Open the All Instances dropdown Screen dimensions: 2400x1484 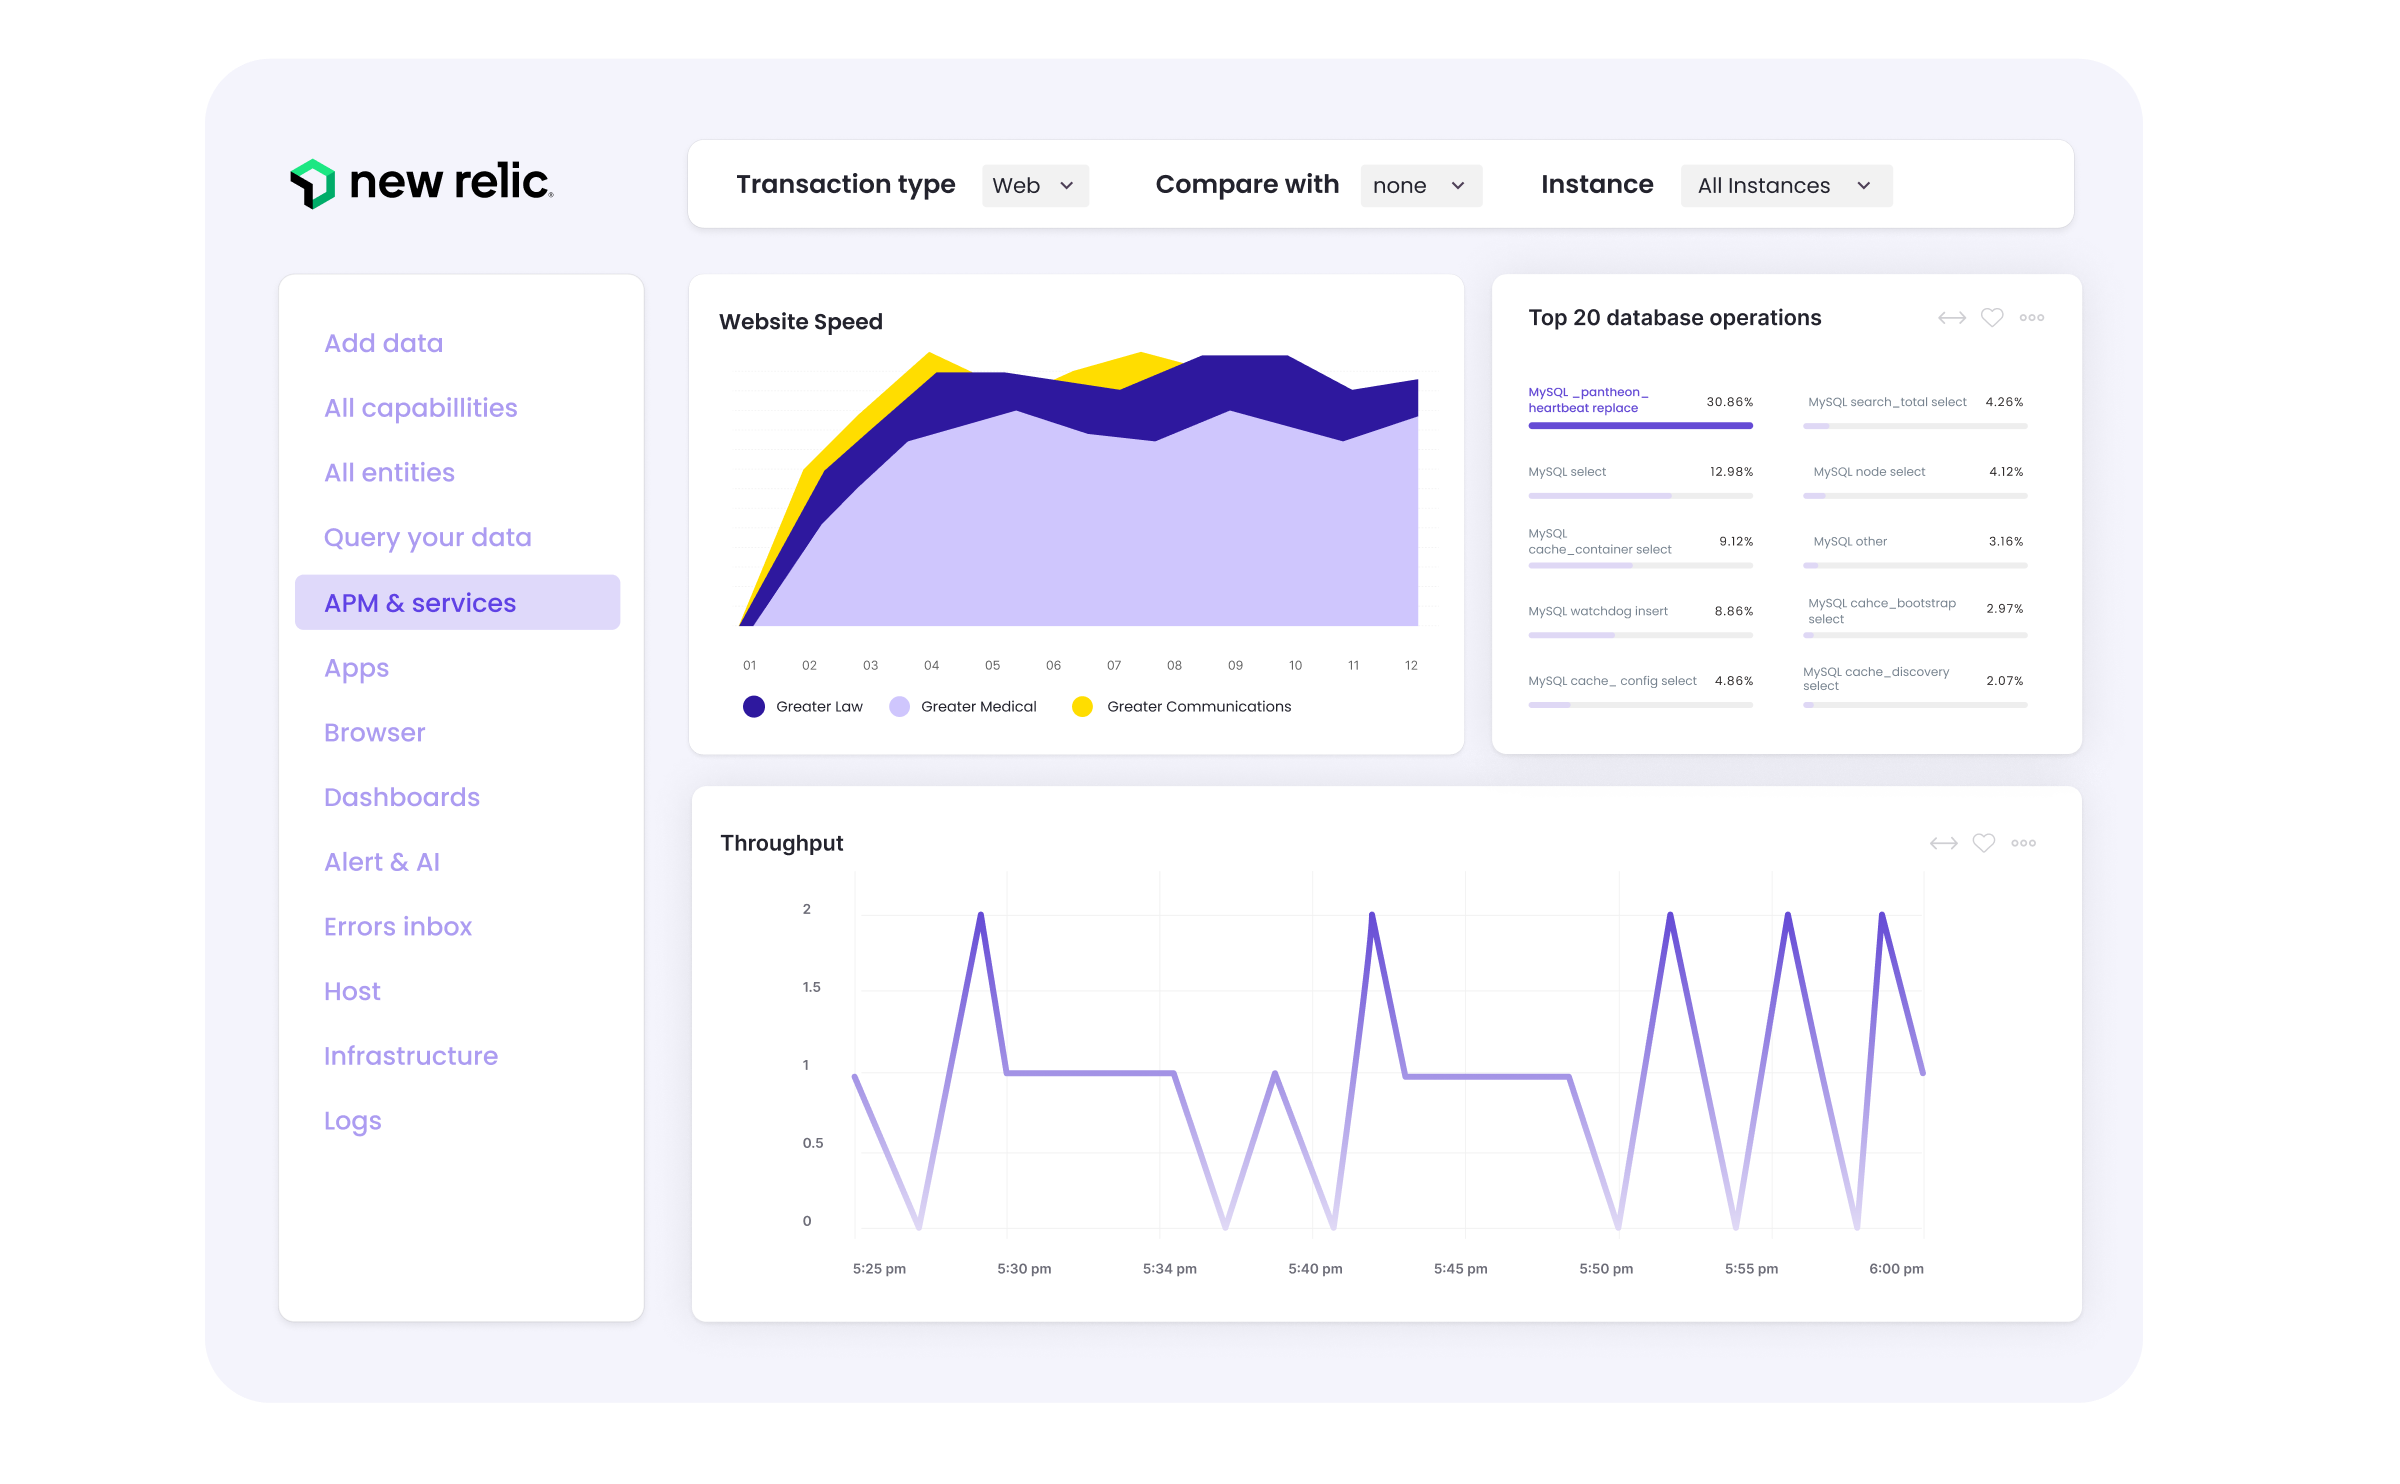pyautogui.click(x=1786, y=186)
